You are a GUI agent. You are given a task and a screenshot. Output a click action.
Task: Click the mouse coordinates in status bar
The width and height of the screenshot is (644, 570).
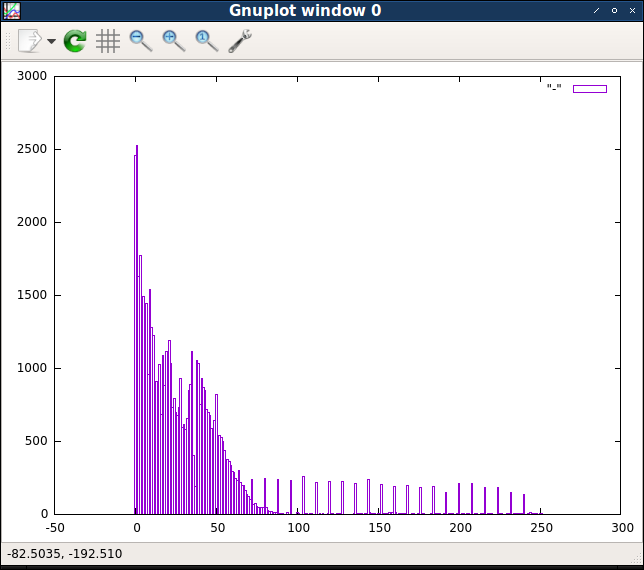pyautogui.click(x=64, y=554)
